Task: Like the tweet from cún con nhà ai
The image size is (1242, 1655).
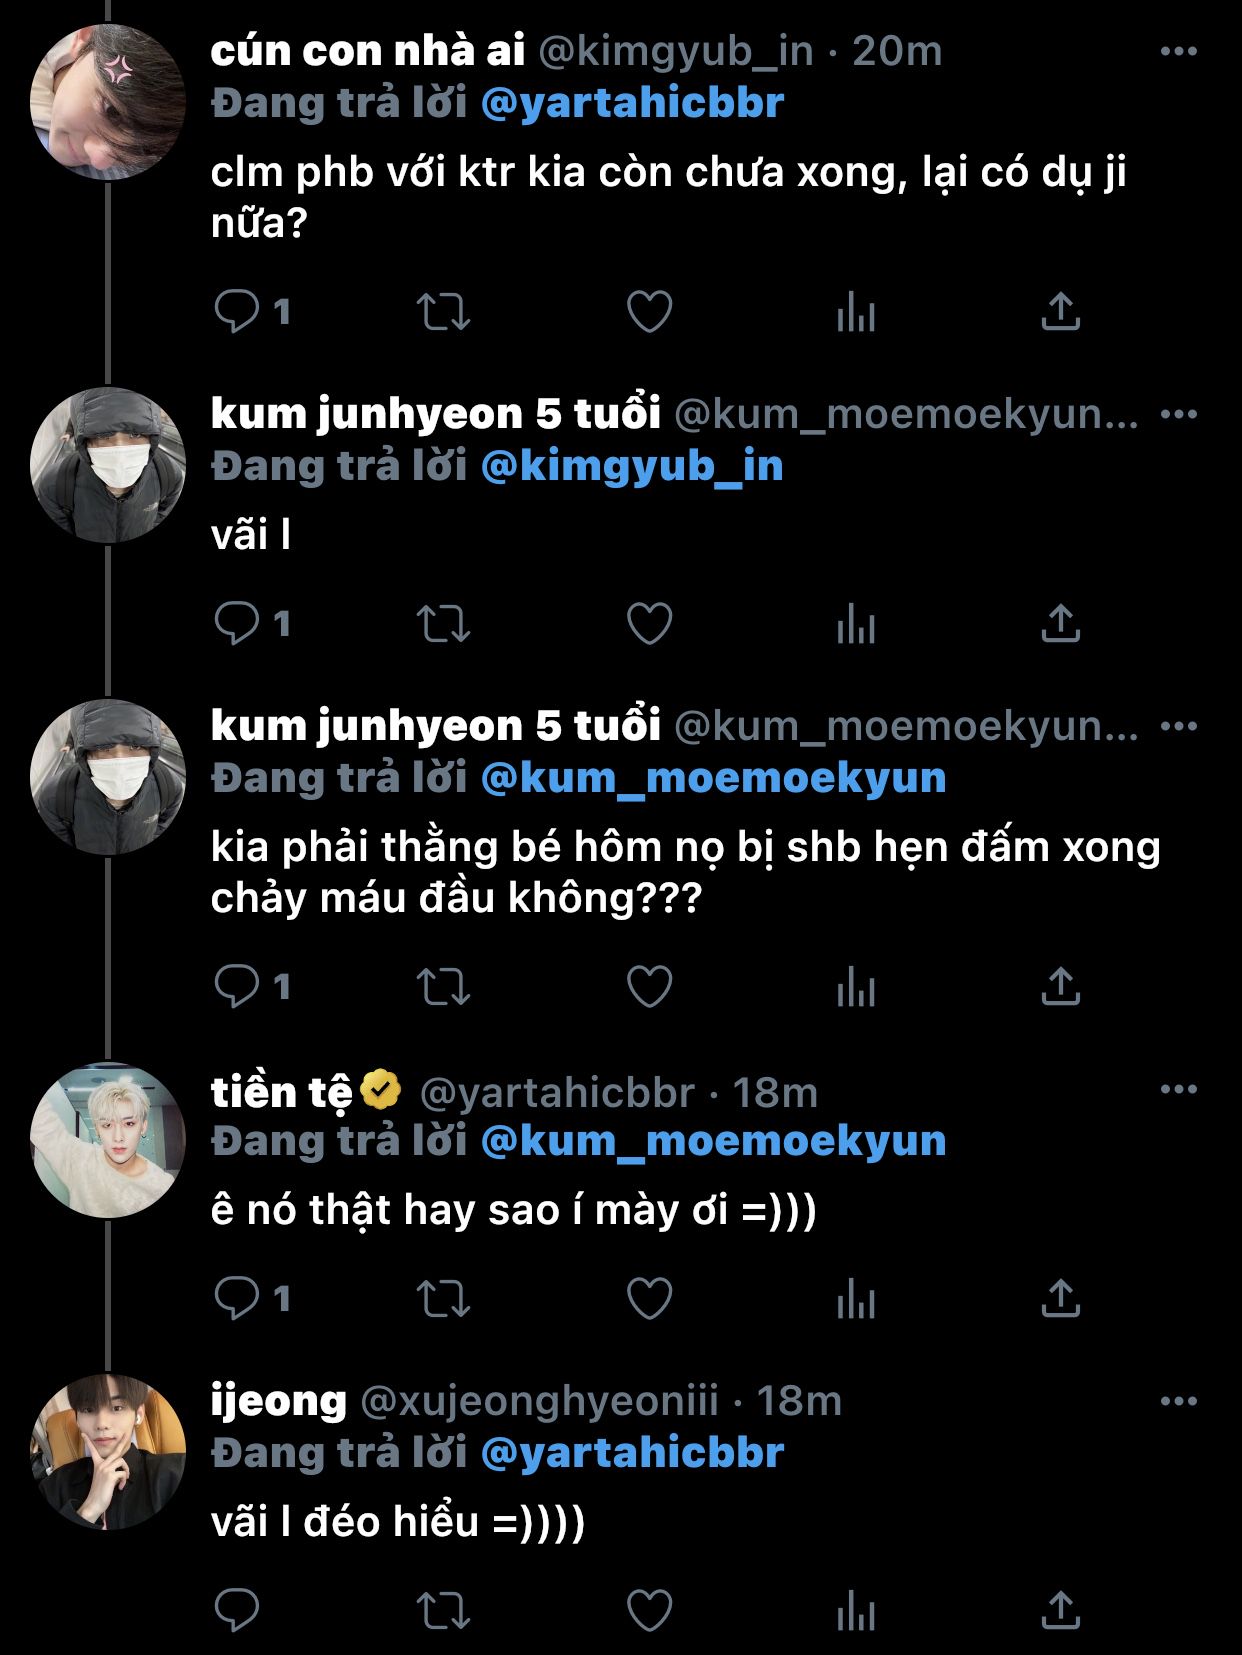Action: (x=649, y=312)
